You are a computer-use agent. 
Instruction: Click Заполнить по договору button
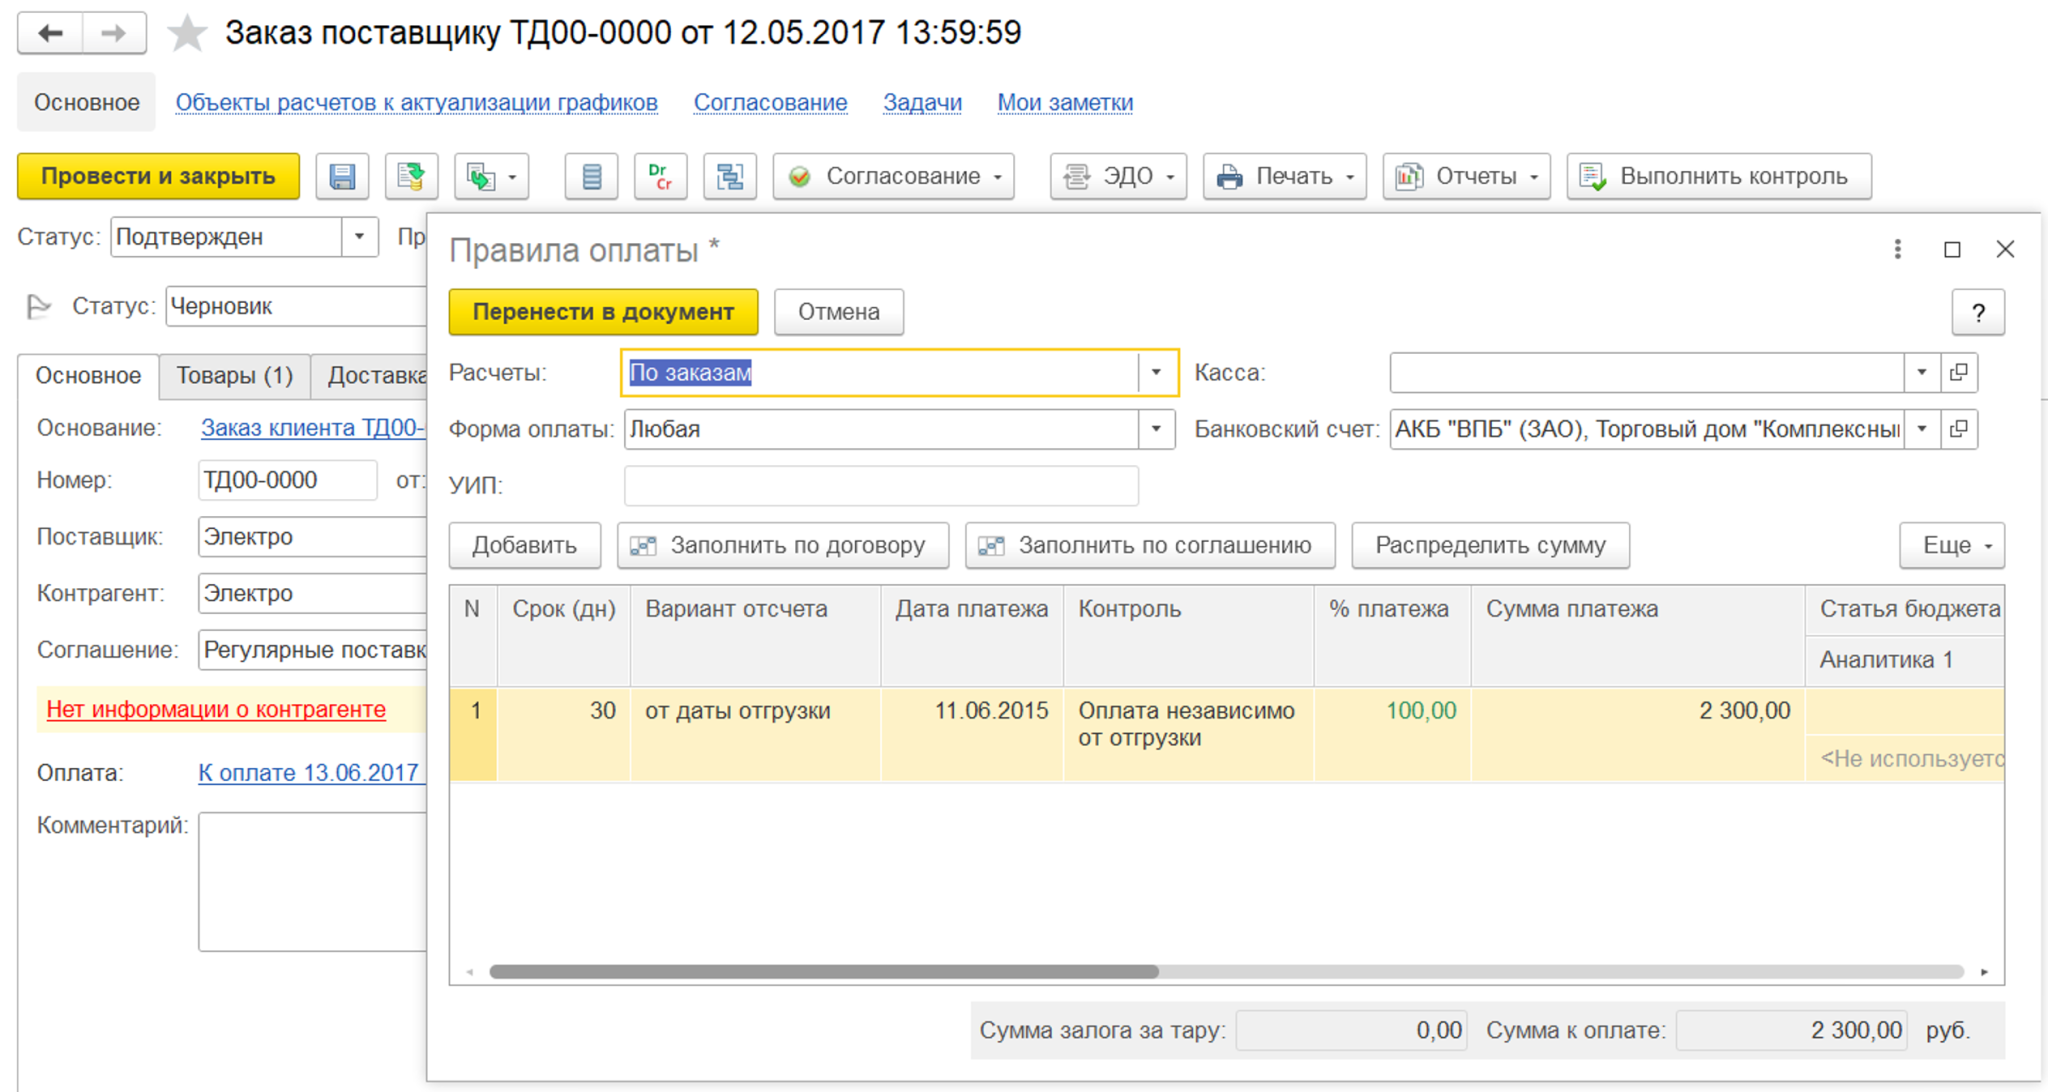(x=783, y=546)
